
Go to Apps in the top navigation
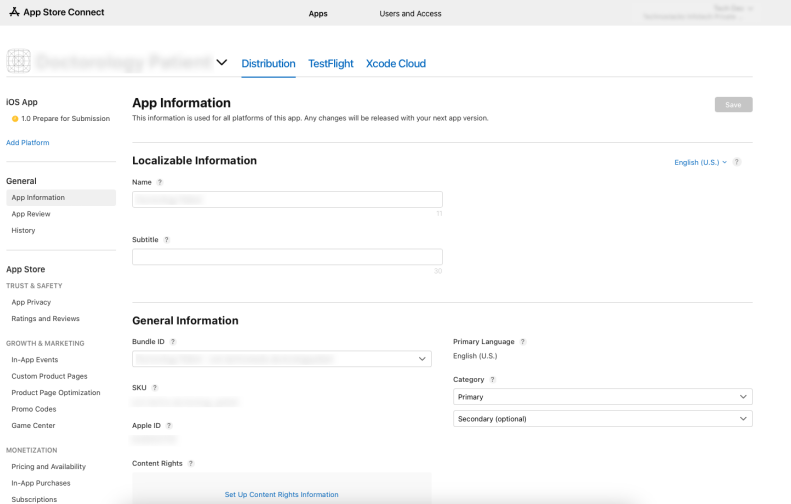(318, 14)
